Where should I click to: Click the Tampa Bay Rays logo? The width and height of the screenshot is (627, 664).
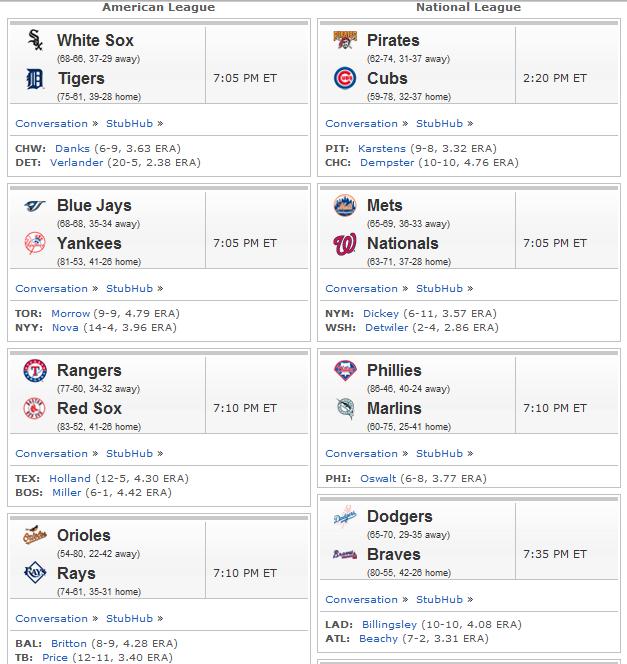(x=35, y=573)
